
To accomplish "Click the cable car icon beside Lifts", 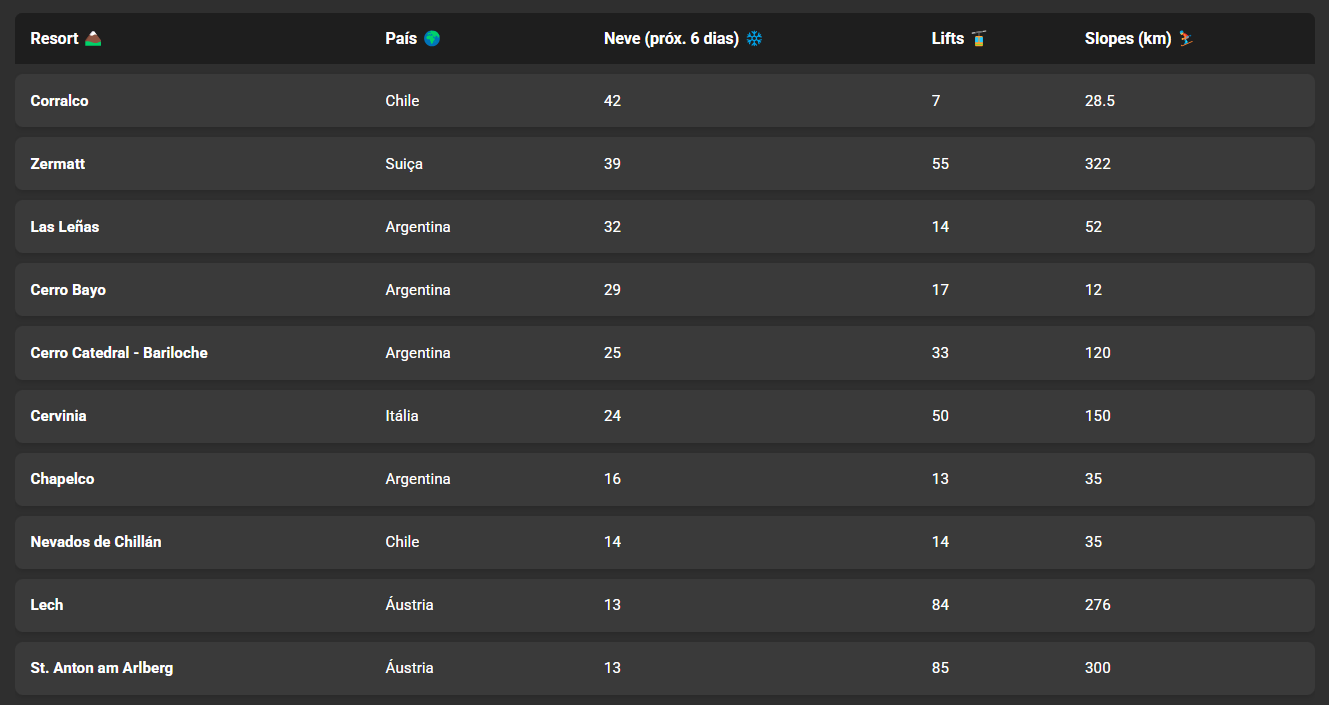I will (x=979, y=39).
